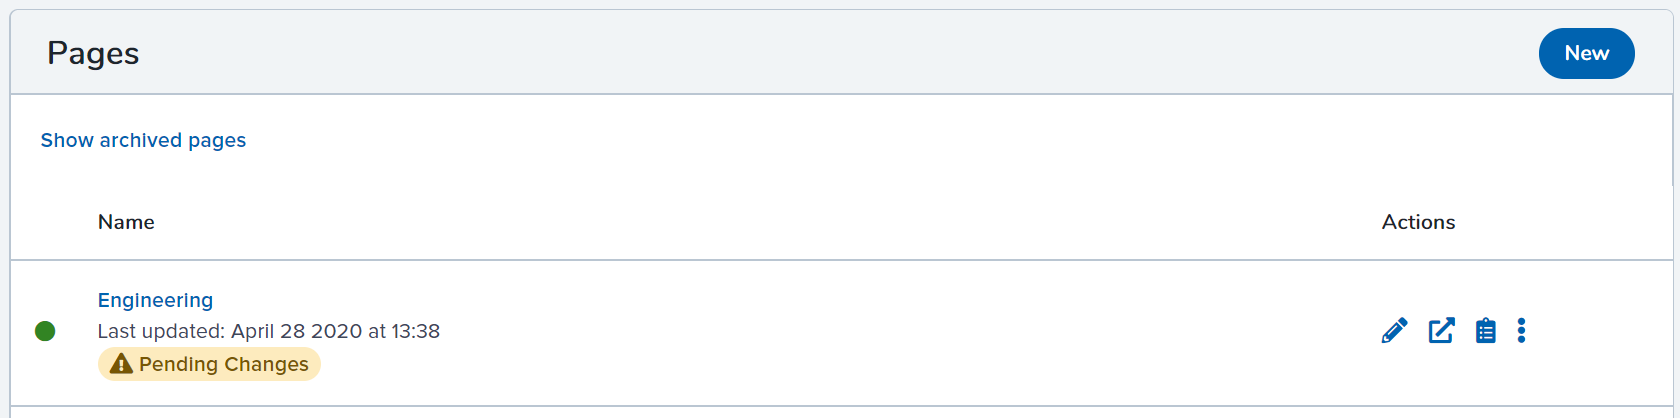
Task: Click the date April 28 2020
Action: click(x=296, y=331)
